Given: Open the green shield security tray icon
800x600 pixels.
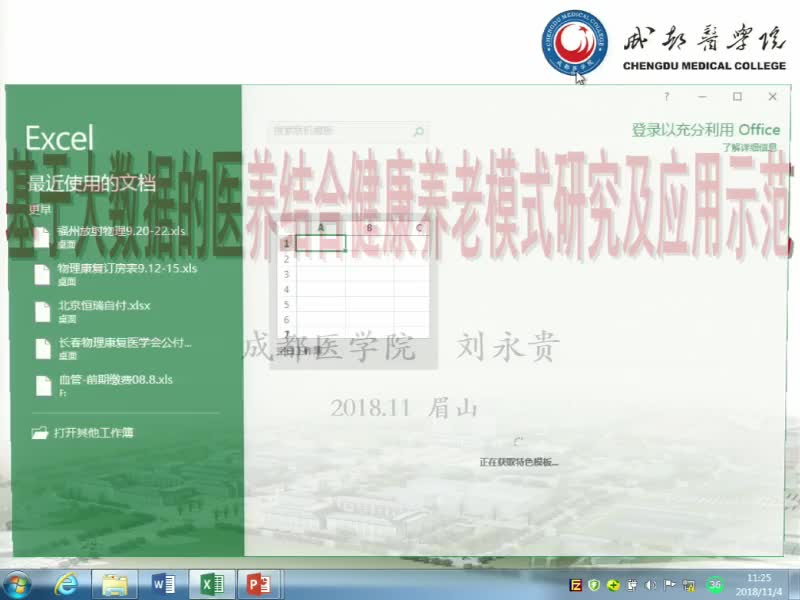Looking at the screenshot, I should point(594,585).
